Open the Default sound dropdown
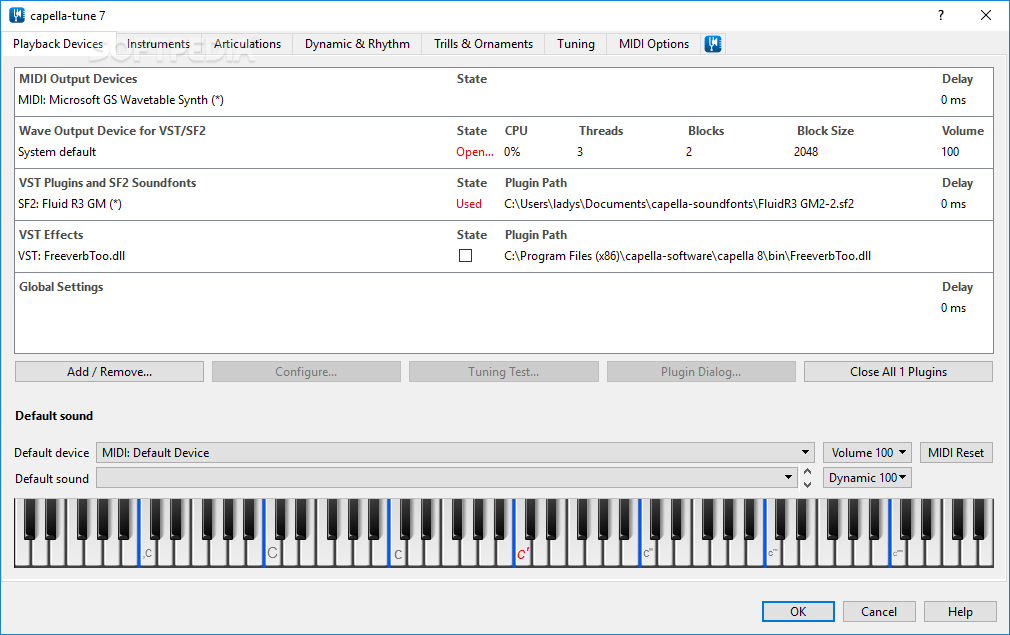Image resolution: width=1010 pixels, height=635 pixels. coord(787,477)
